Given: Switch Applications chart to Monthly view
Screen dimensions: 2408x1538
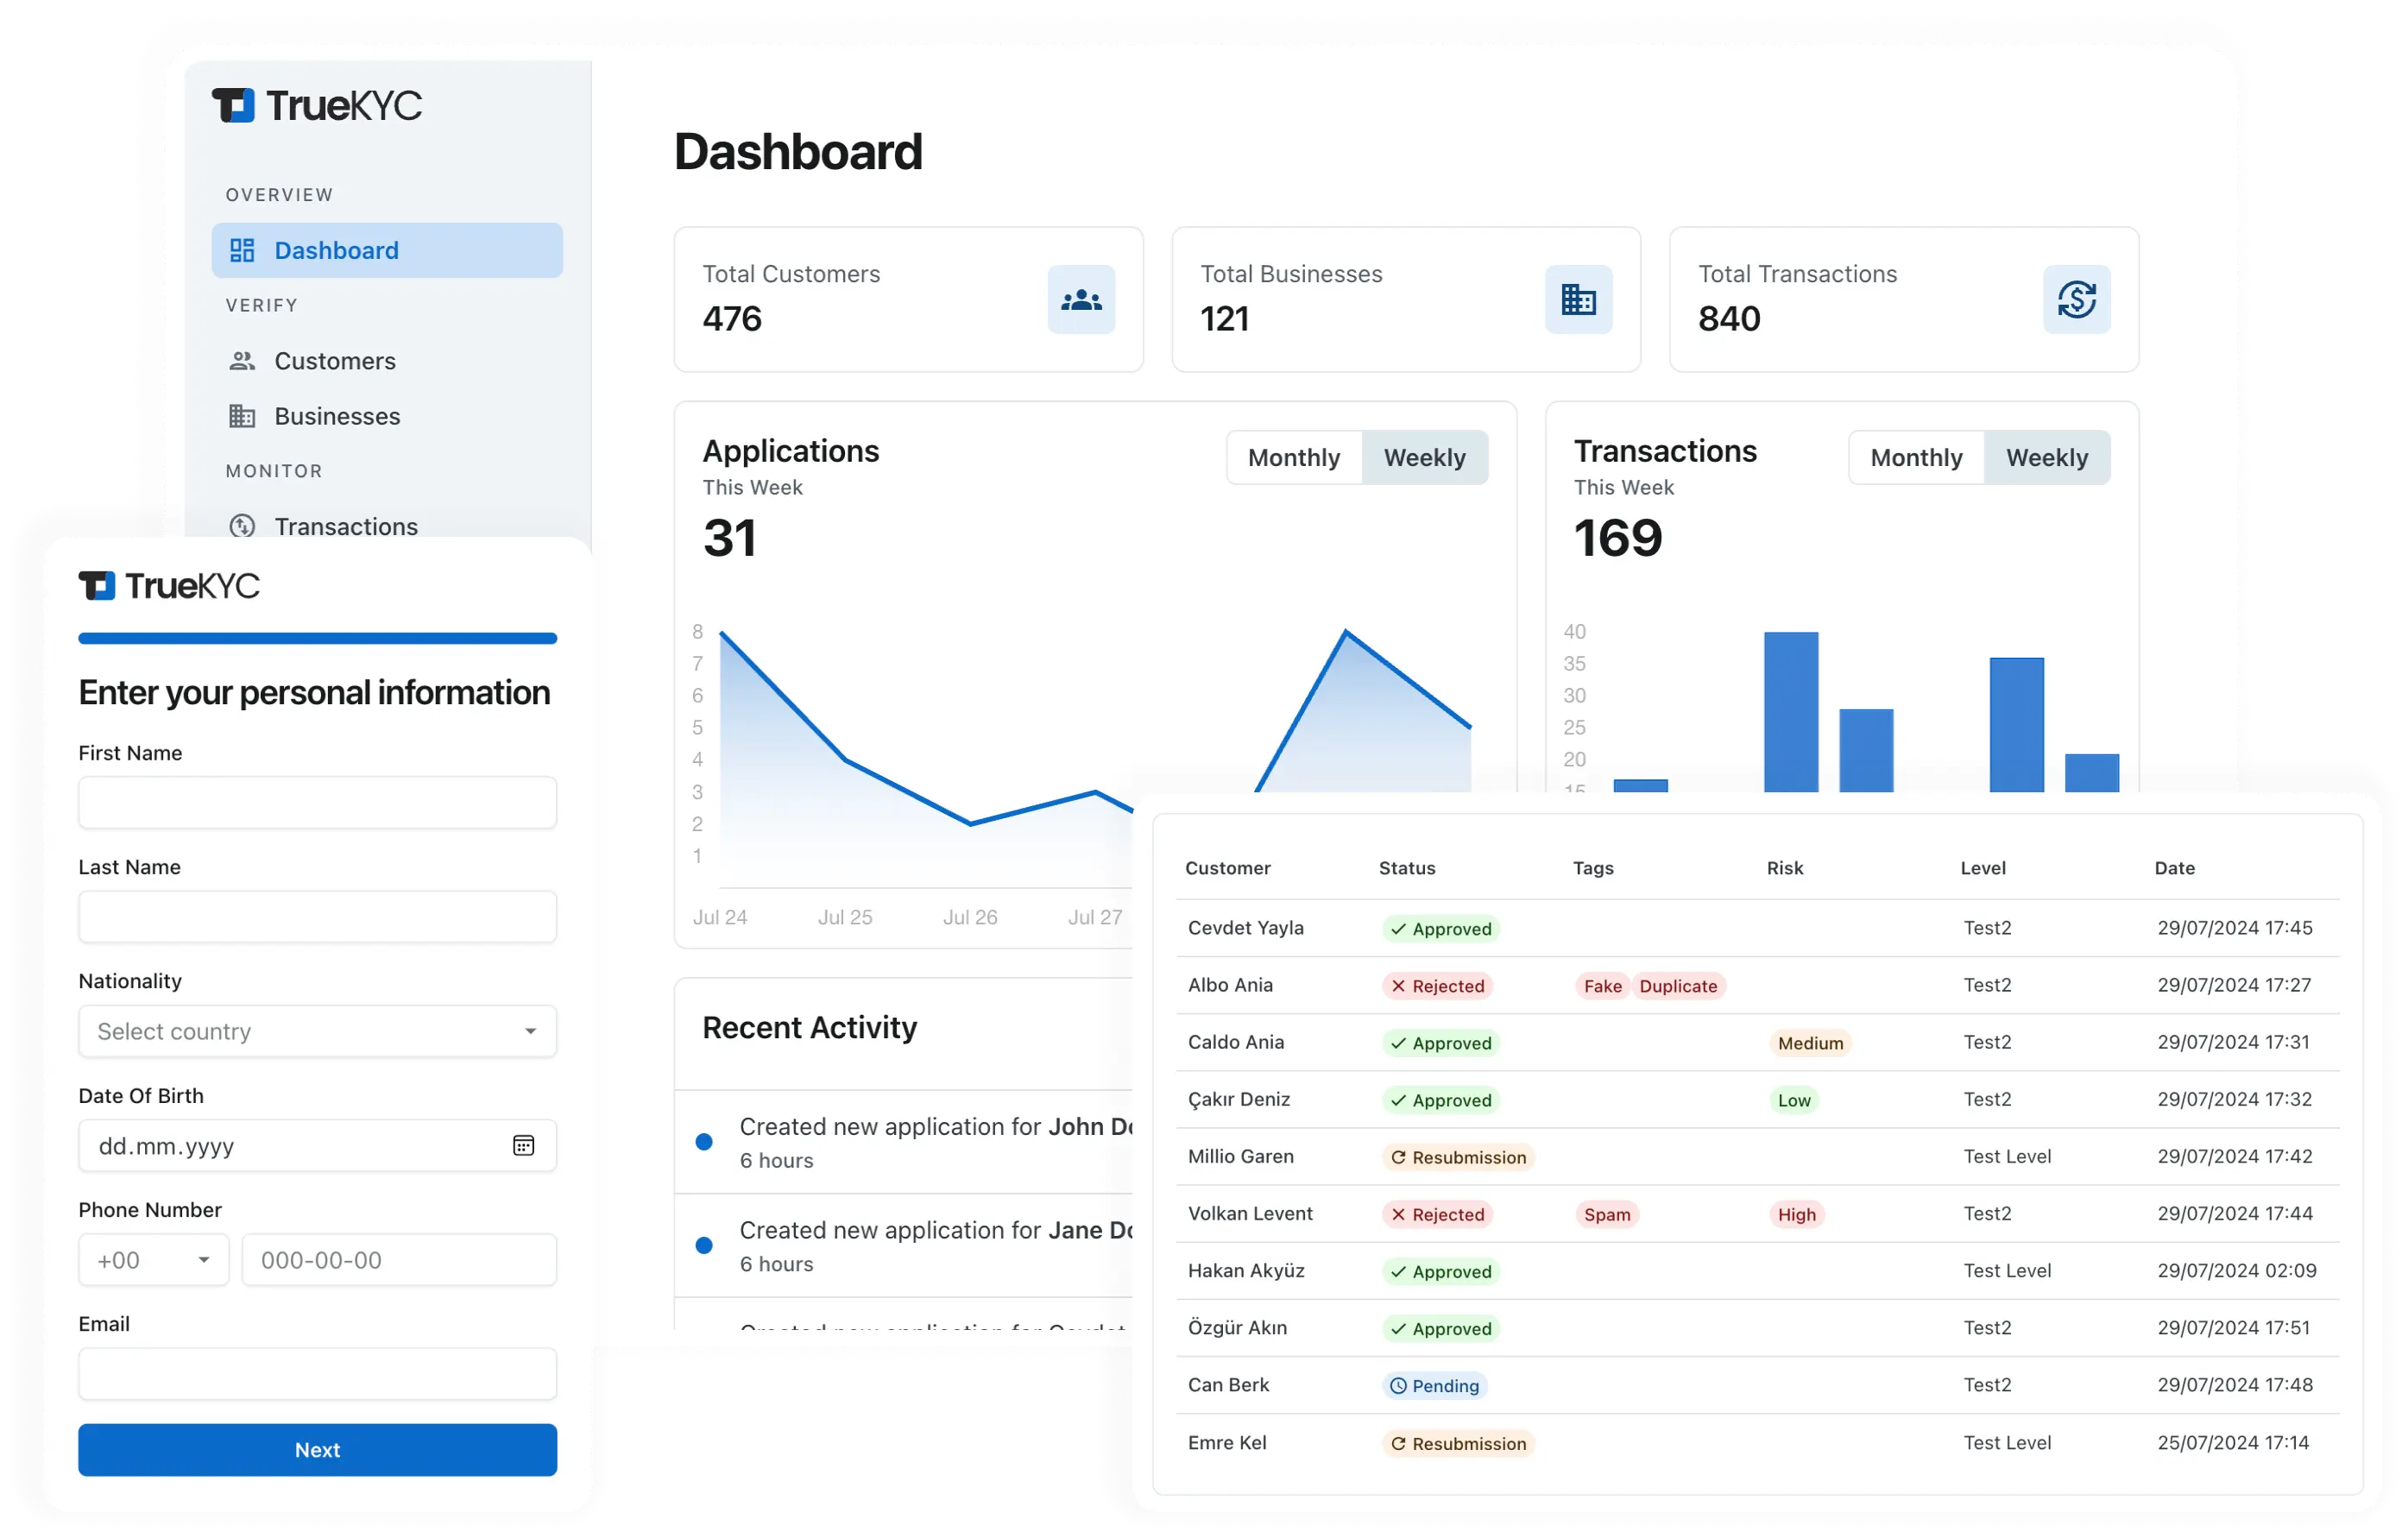Looking at the screenshot, I should coord(1295,458).
